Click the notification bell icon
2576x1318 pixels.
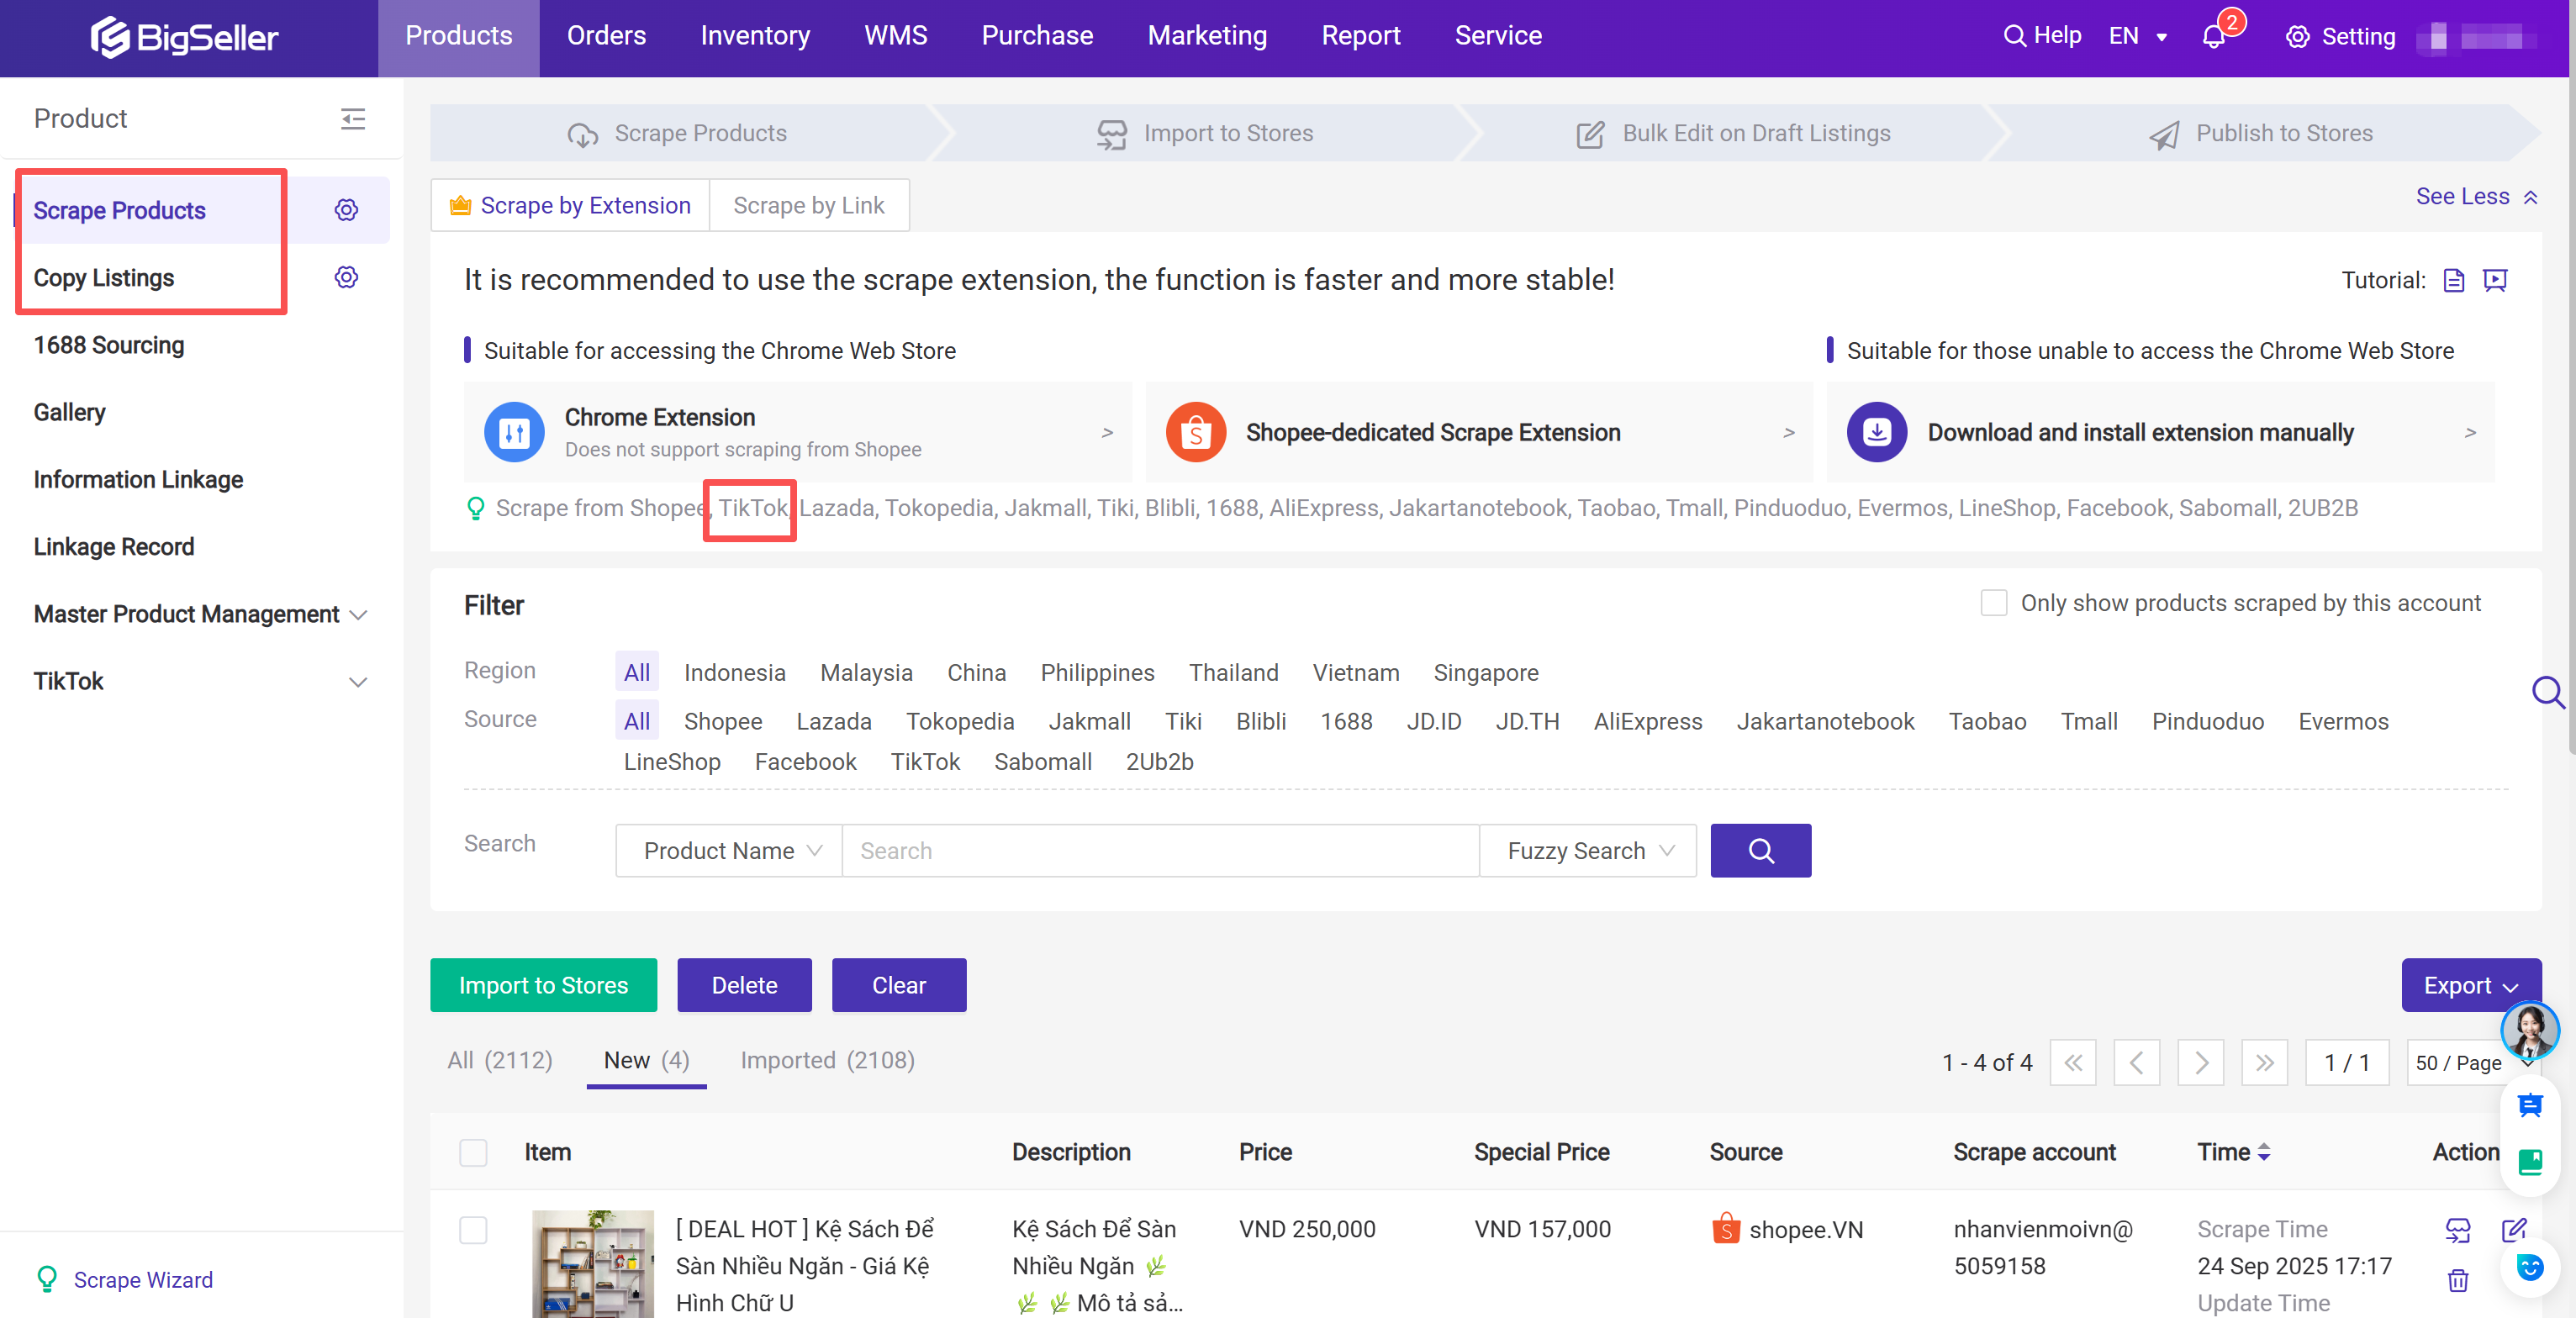click(2213, 37)
